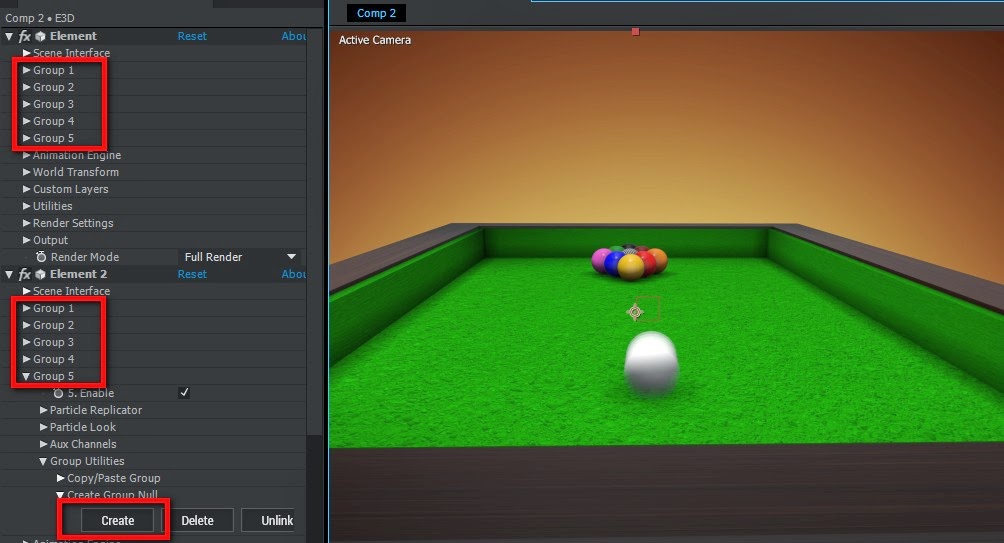
Task: Click the white cue ball in viewer
Action: coord(651,362)
